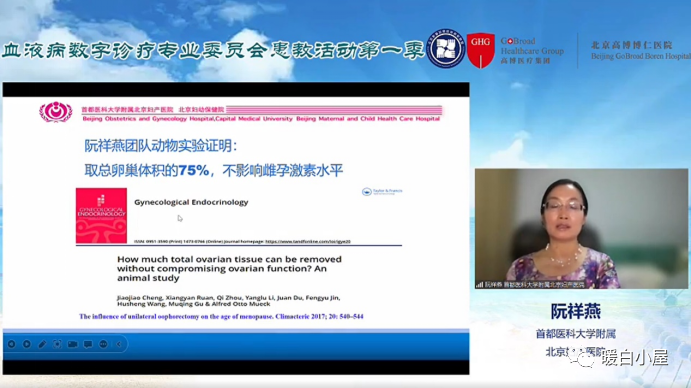
Task: Open more slideshow options ellipsis
Action: [103, 344]
